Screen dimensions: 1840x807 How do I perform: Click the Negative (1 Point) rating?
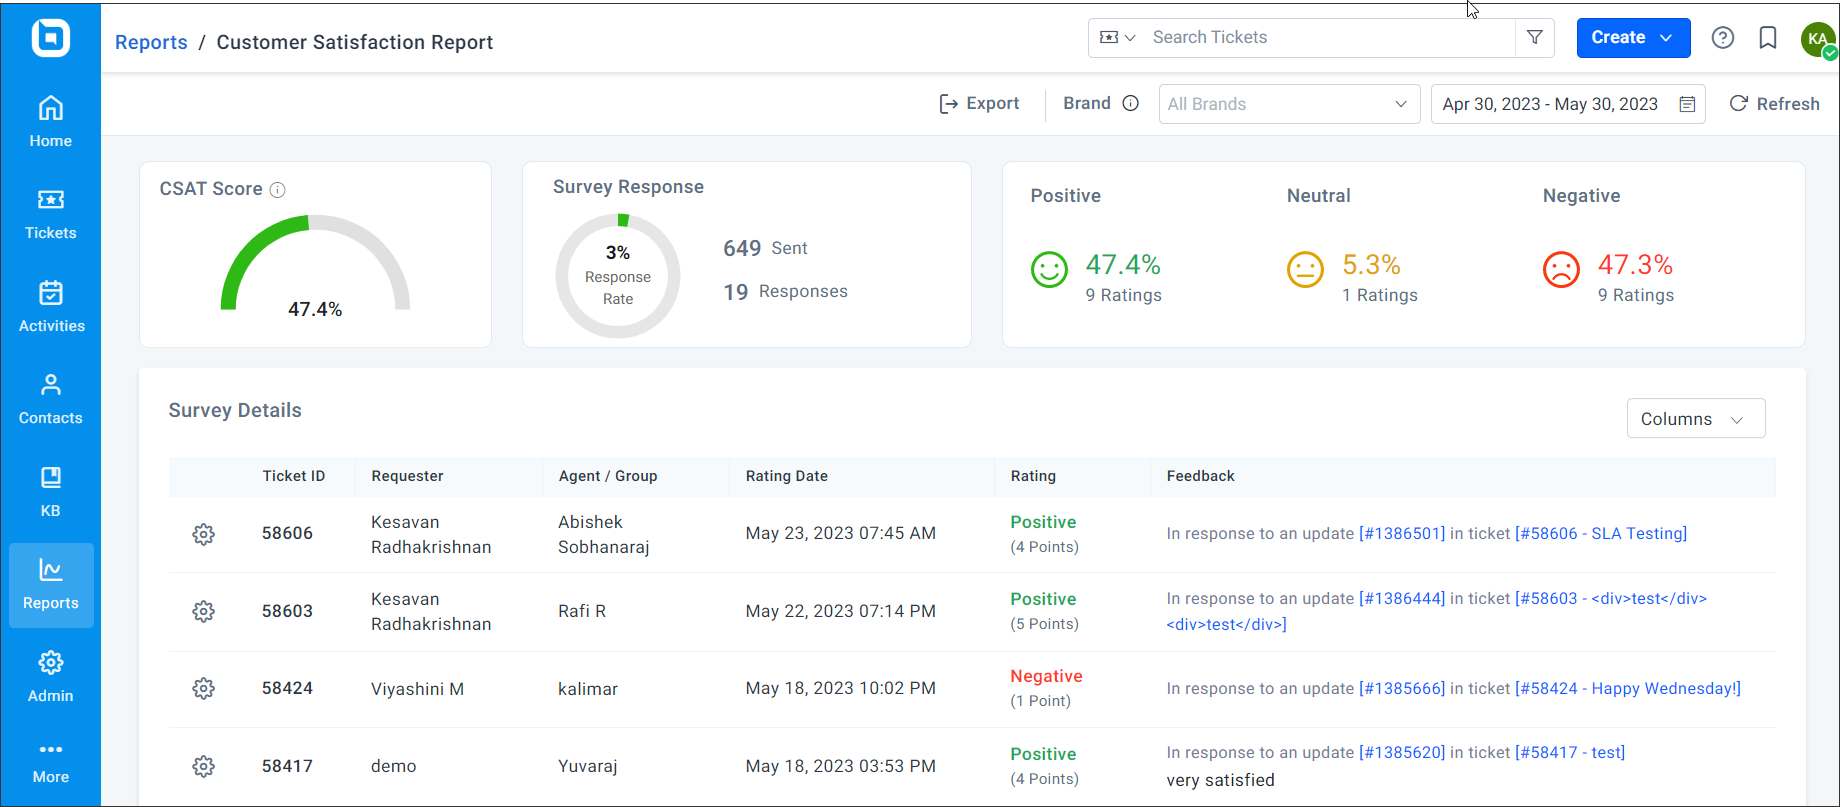pyautogui.click(x=1046, y=688)
